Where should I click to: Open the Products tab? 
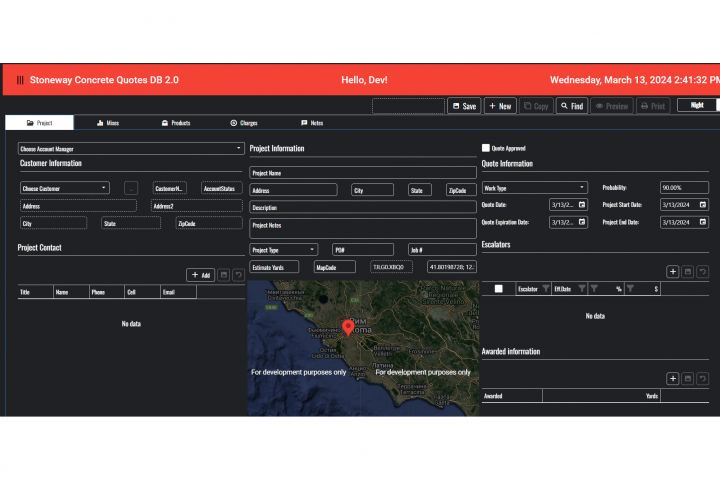[176, 123]
